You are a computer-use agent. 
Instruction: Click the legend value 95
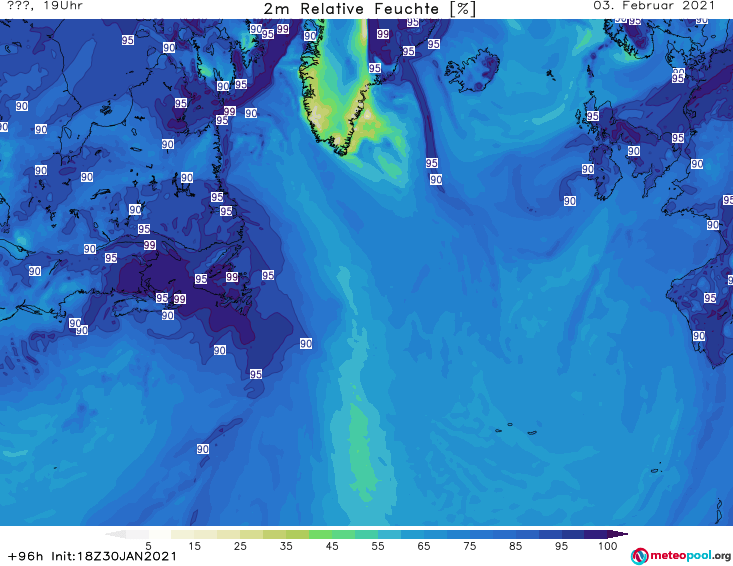pos(561,546)
